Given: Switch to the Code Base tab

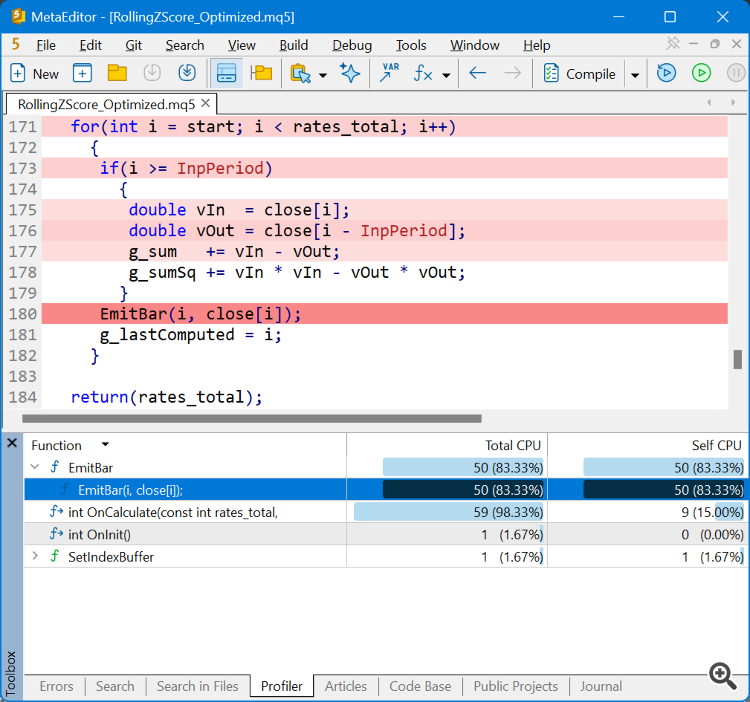Looking at the screenshot, I should (420, 686).
